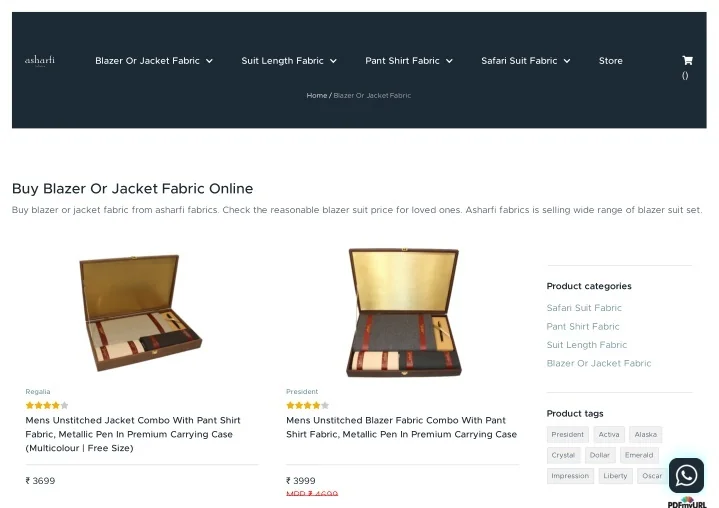Expand Suit Length Fabric dropdown
This screenshot has height=508, width=719.
tap(289, 61)
